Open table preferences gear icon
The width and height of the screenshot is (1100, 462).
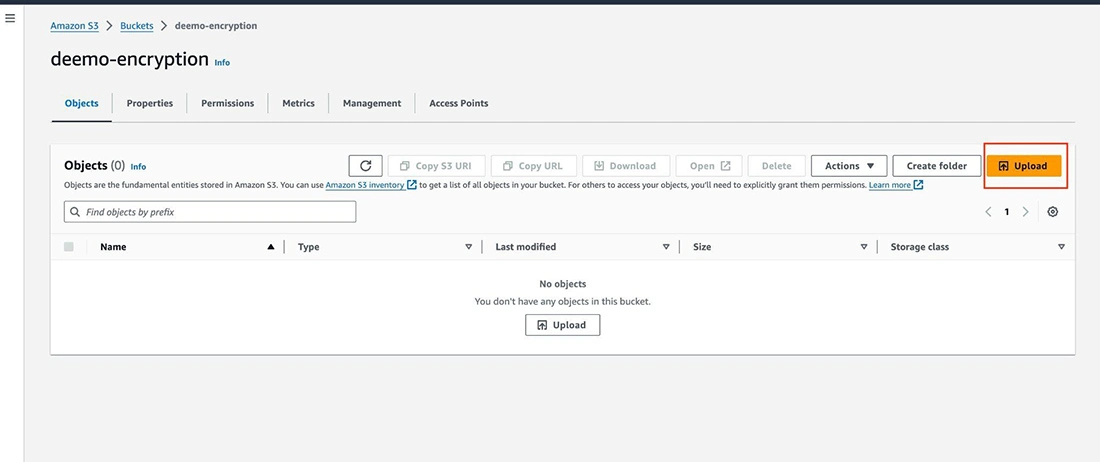coord(1052,212)
